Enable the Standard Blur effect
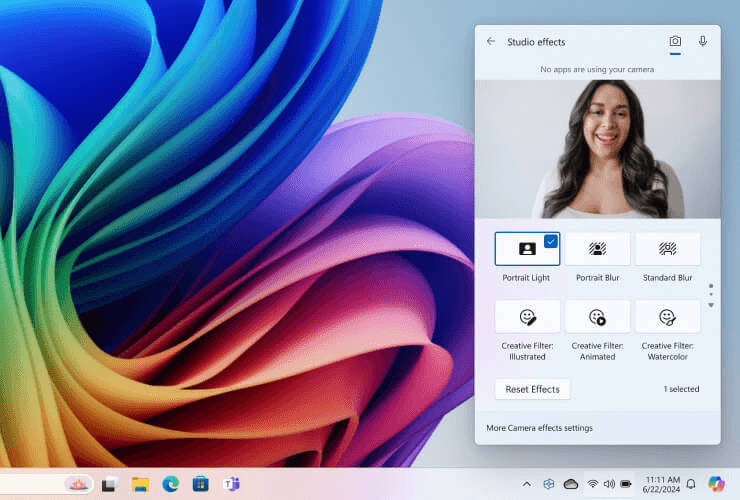 (x=668, y=249)
